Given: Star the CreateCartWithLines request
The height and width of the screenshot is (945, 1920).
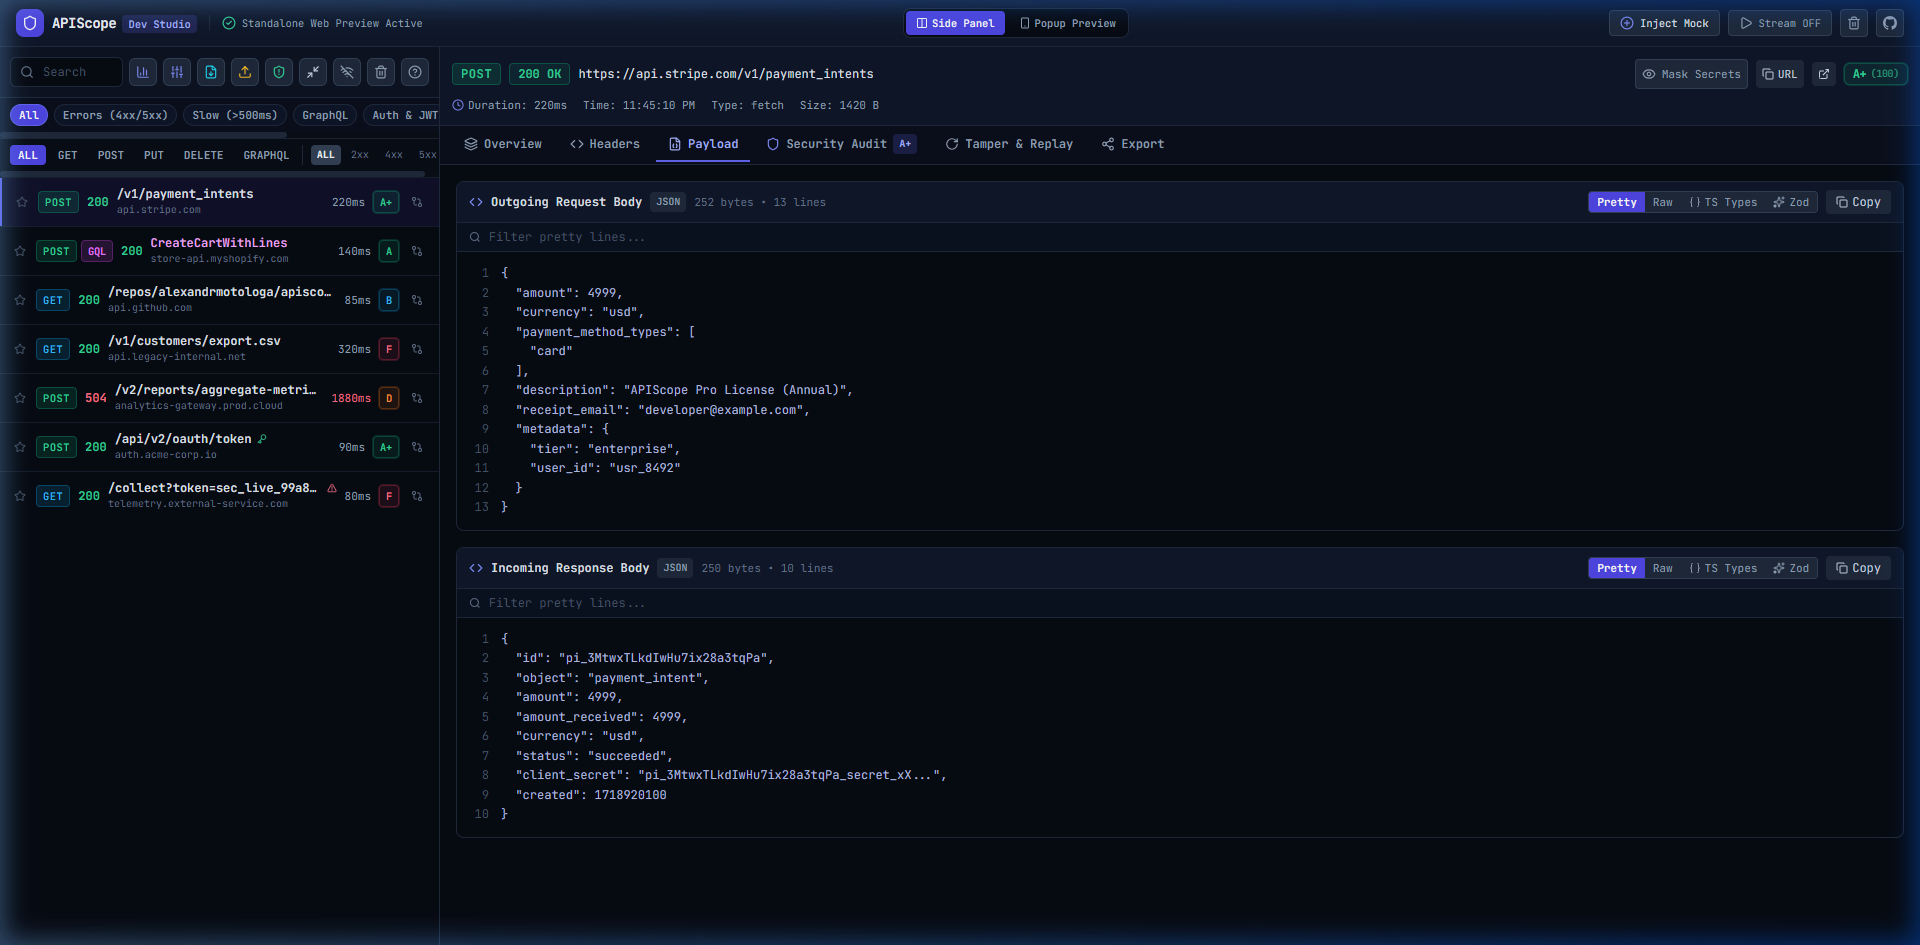Looking at the screenshot, I should coord(20,251).
